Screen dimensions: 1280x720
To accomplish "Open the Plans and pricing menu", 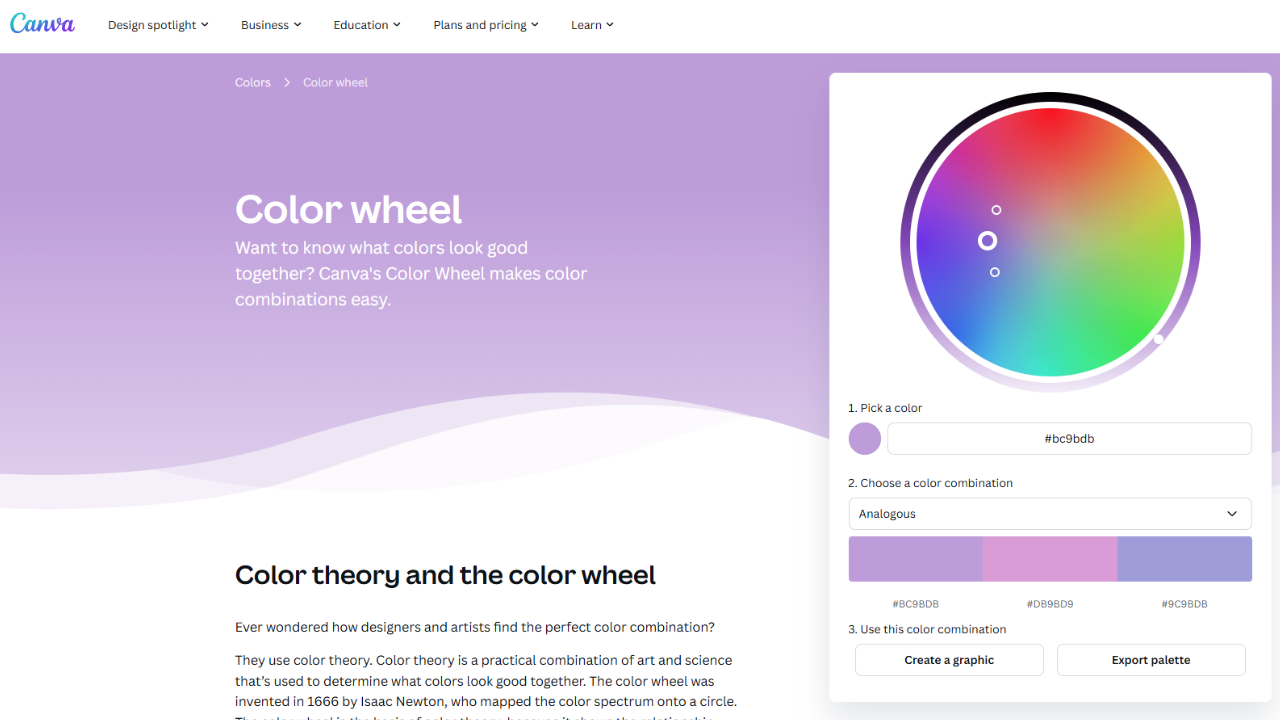I will pos(486,25).
